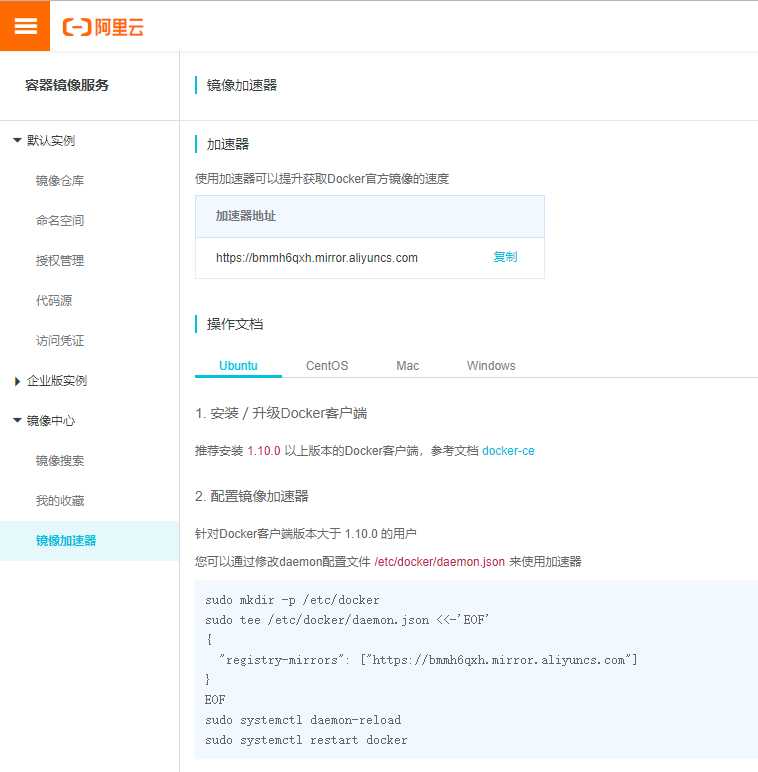Click 镜像中心 group label
758x772 pixels.
51,421
